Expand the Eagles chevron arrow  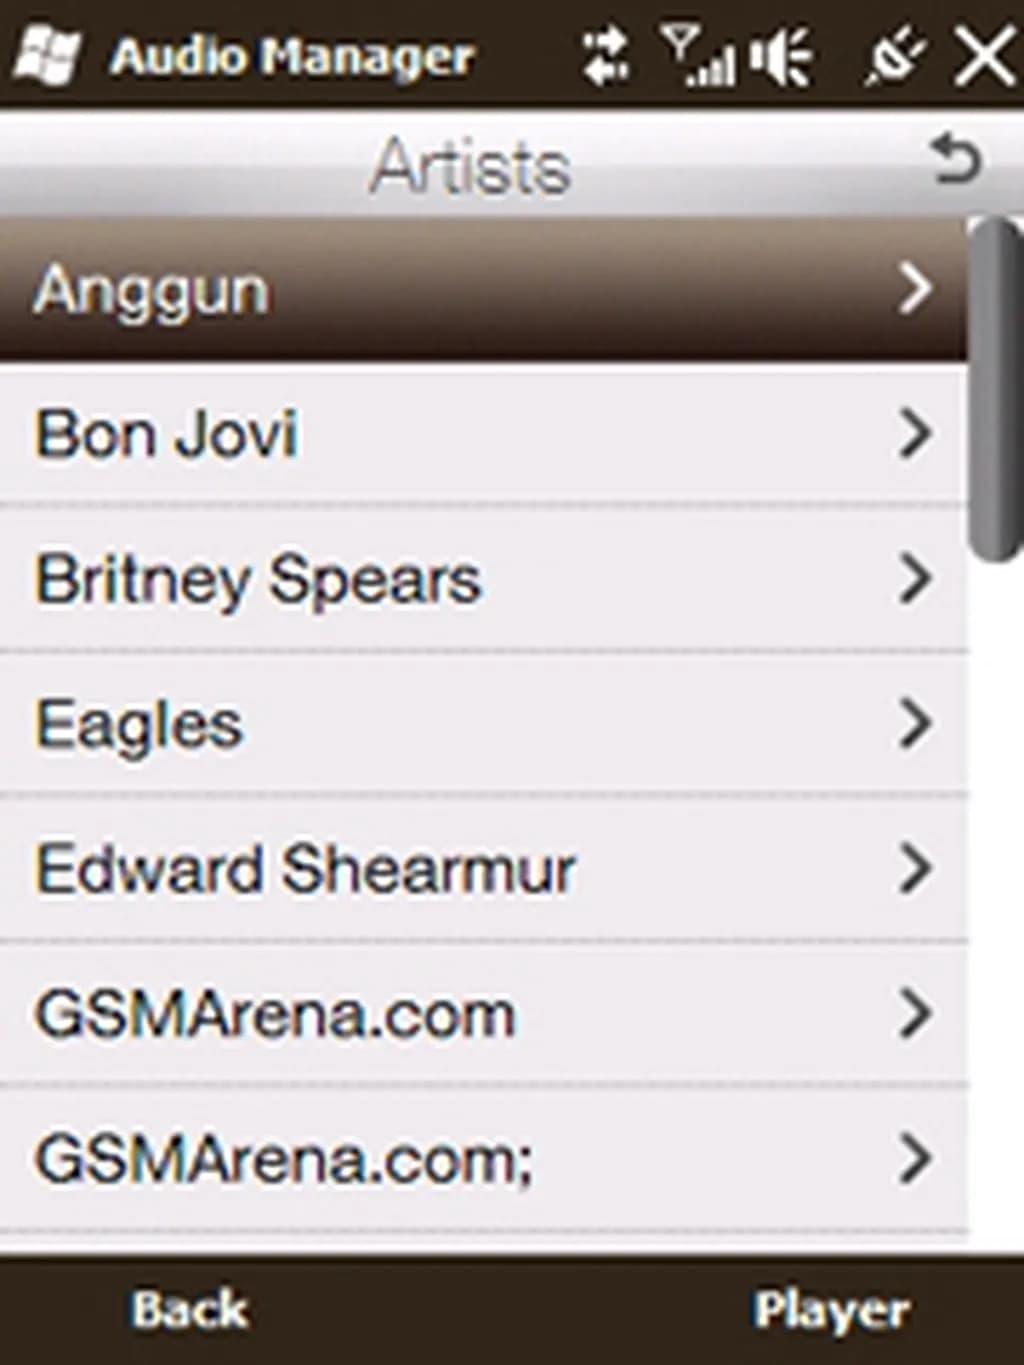(x=914, y=724)
